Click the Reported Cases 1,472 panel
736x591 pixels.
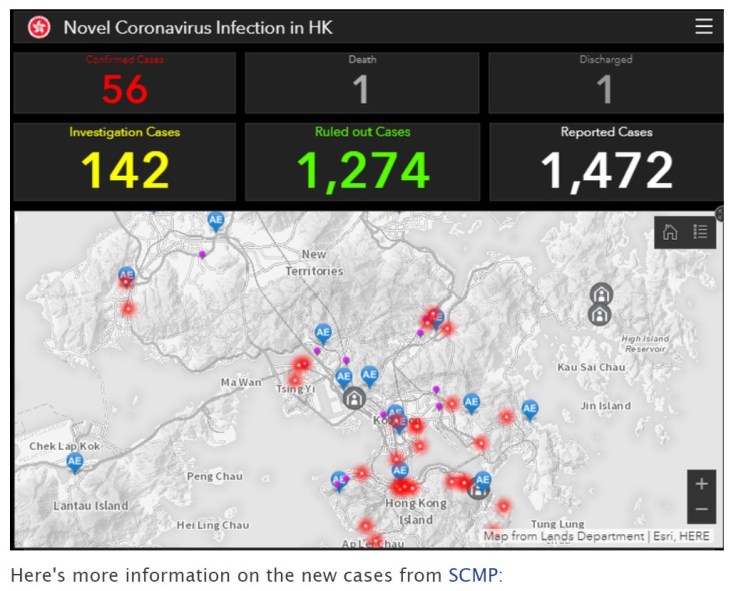point(606,162)
